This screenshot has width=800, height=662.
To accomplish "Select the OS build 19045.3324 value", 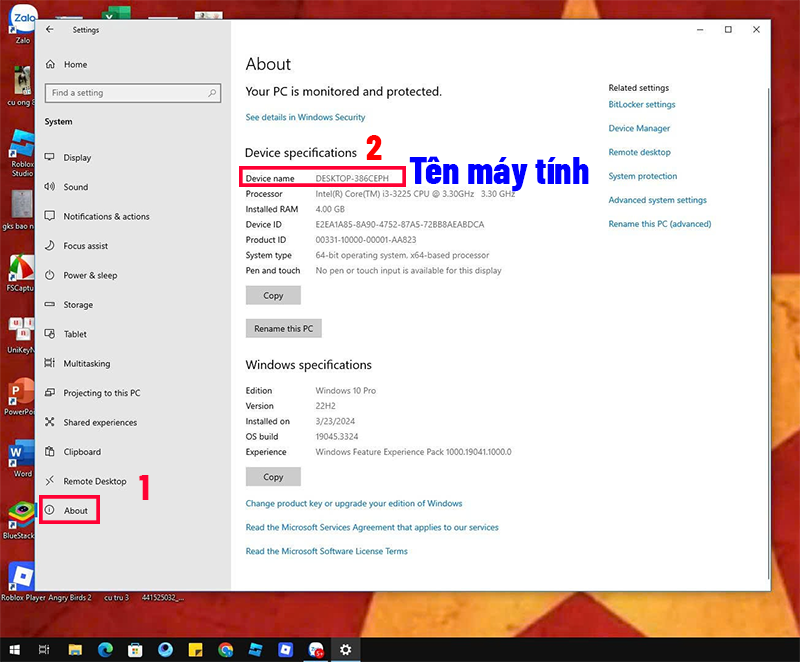I will coord(337,437).
